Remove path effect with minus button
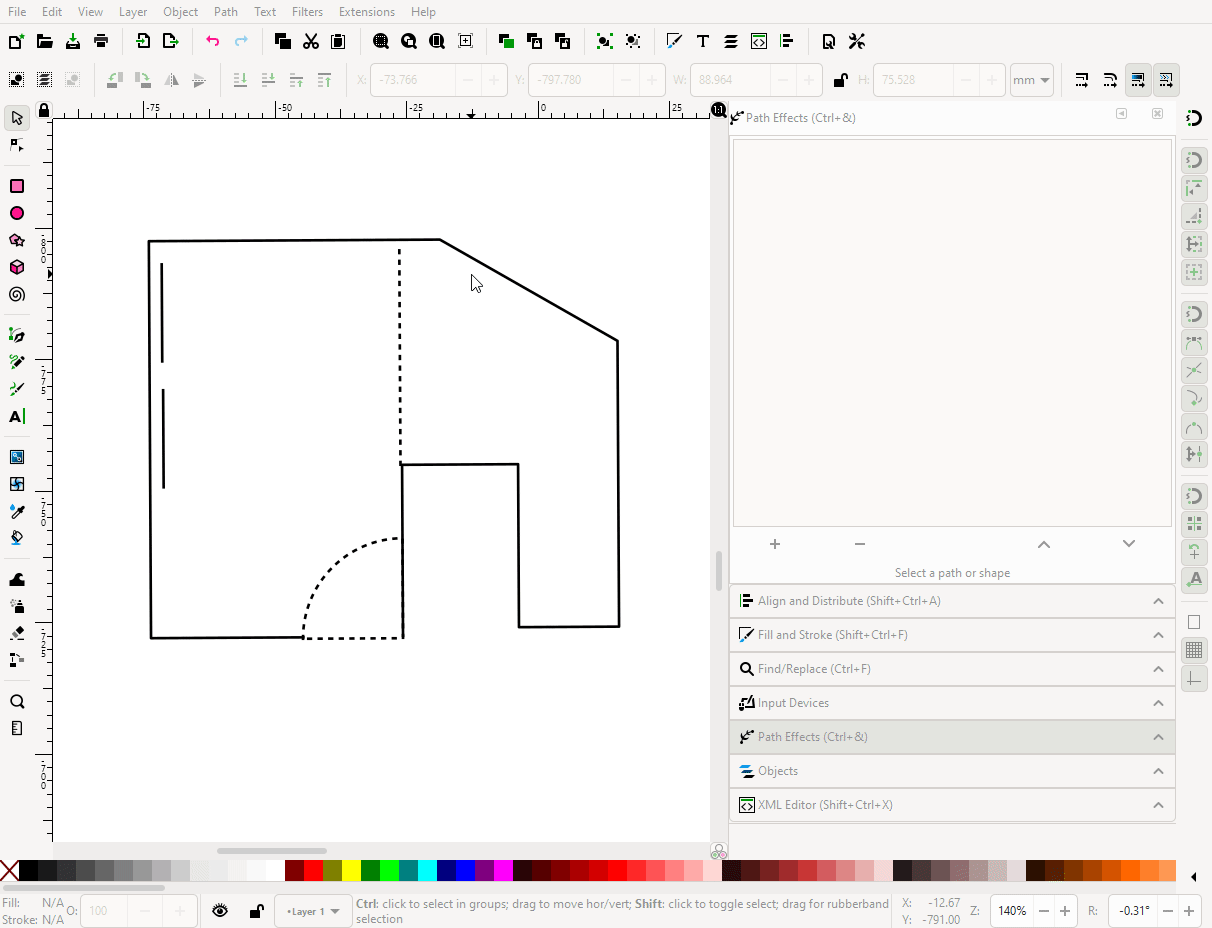 860,544
